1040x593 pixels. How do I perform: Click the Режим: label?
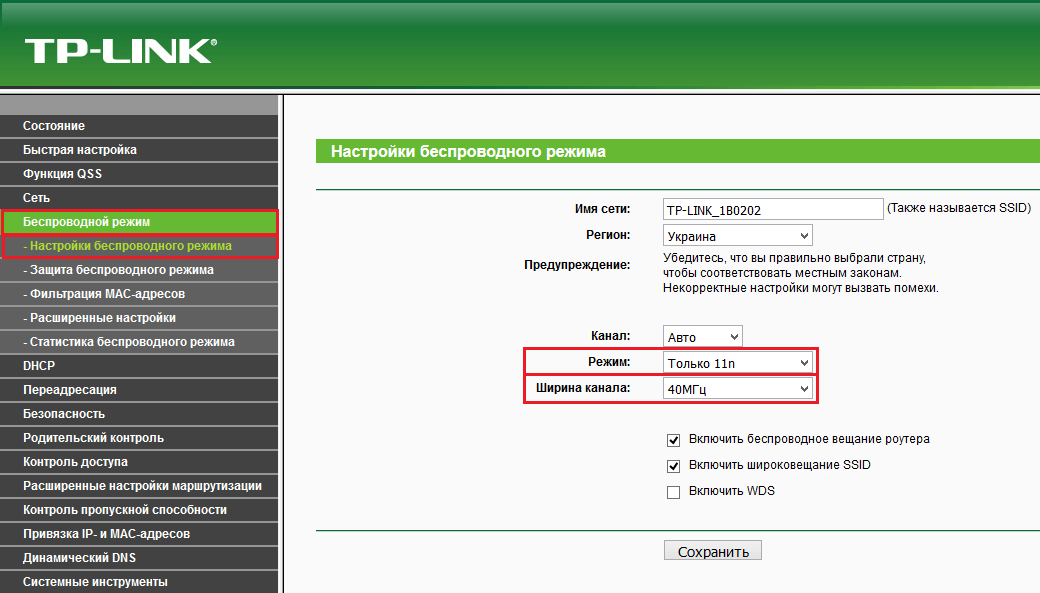(x=609, y=362)
